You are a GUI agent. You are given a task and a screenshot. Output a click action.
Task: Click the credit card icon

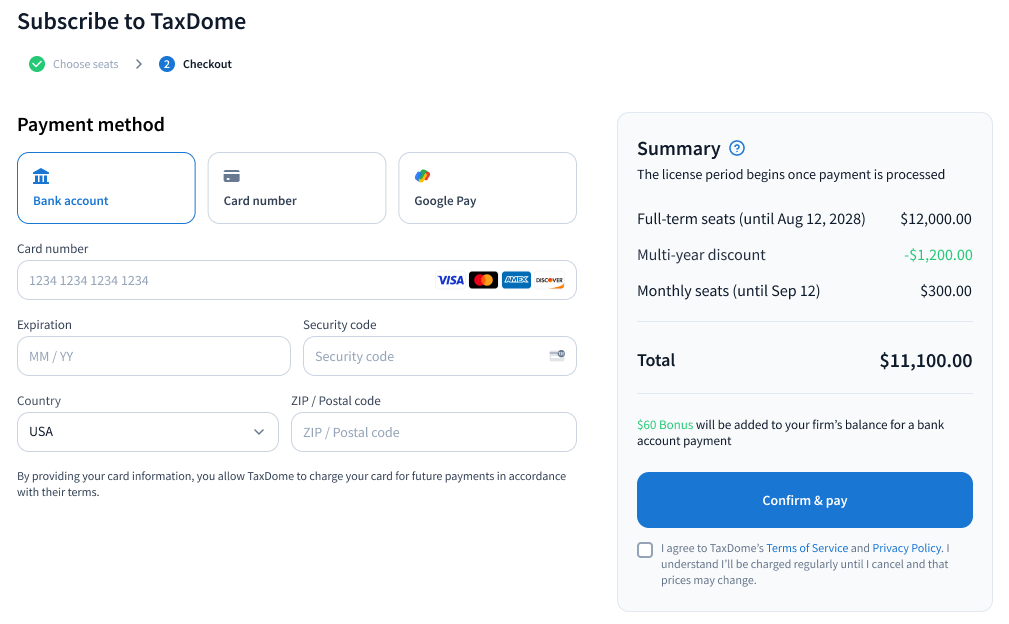[x=232, y=176]
